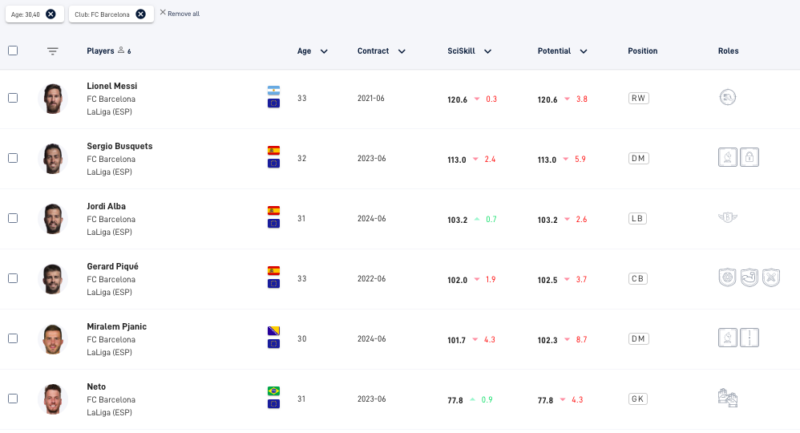Click Neto's EU flag icon
The width and height of the screenshot is (800, 433).
click(x=273, y=404)
